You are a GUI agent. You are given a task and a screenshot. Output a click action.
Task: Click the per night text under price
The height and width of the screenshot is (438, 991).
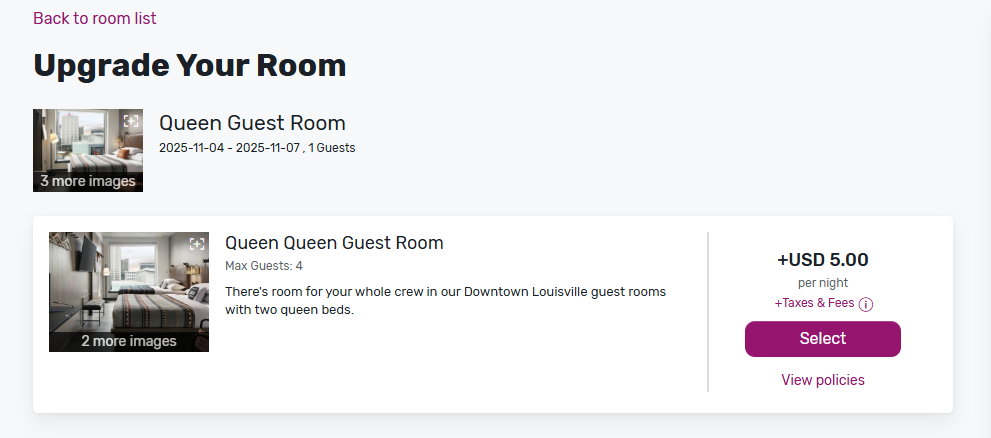(823, 283)
